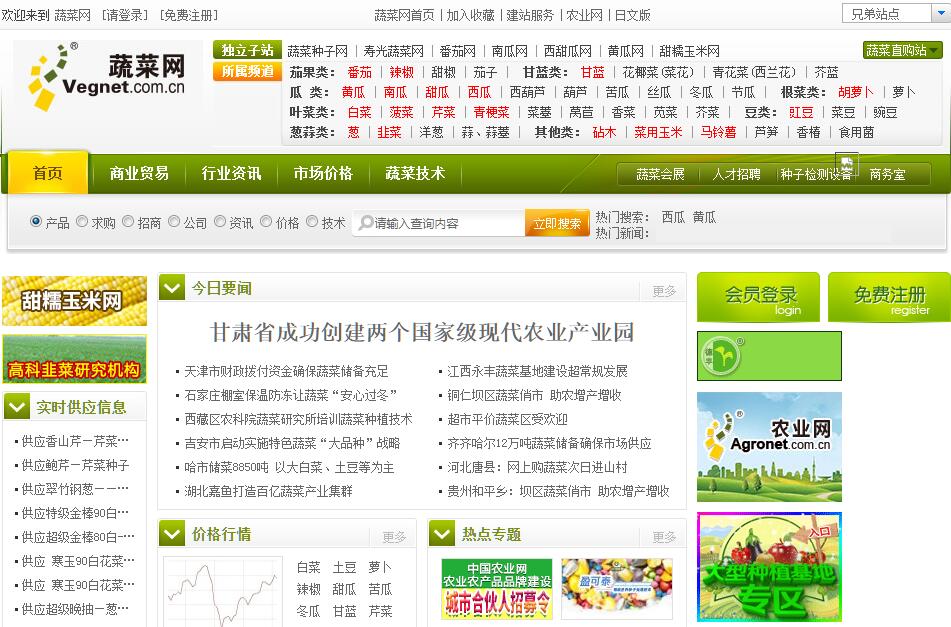
Task: Select the 技术 radio button
Action: (312, 222)
